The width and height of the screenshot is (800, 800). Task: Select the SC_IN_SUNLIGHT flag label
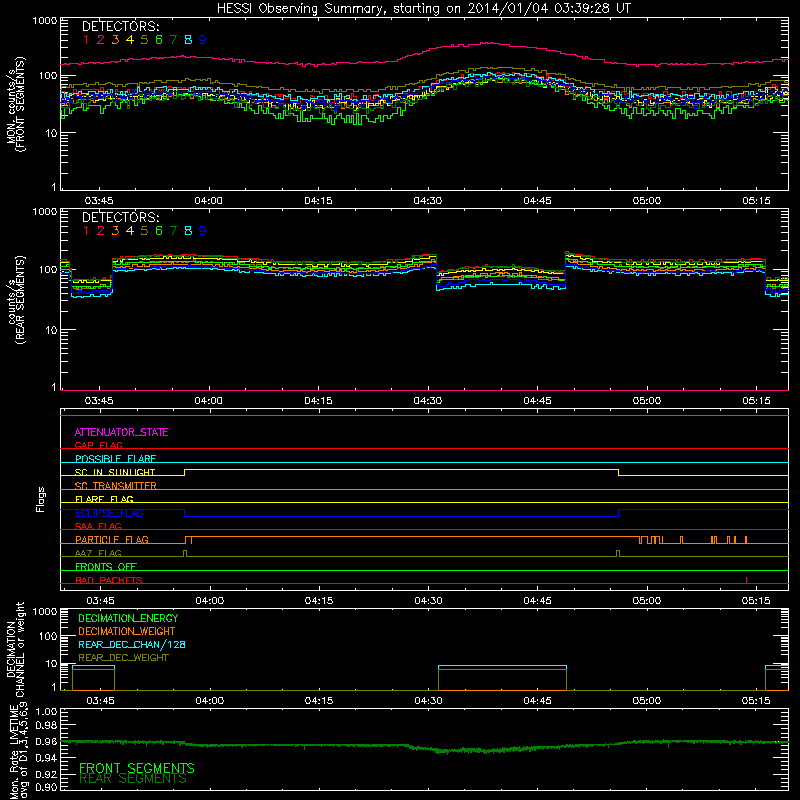[x=115, y=472]
